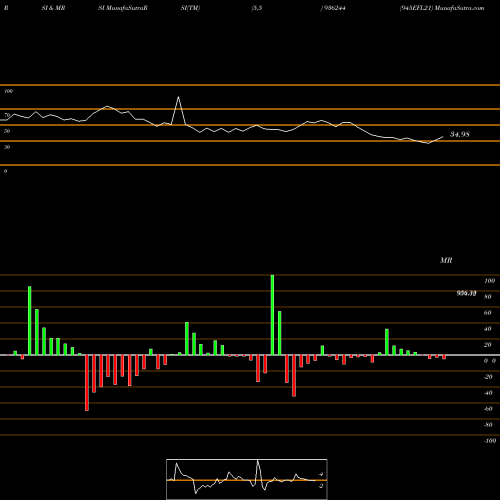Click the RSI value label 34.98
Image resolution: width=500 pixels, height=500 pixels.
(460, 134)
